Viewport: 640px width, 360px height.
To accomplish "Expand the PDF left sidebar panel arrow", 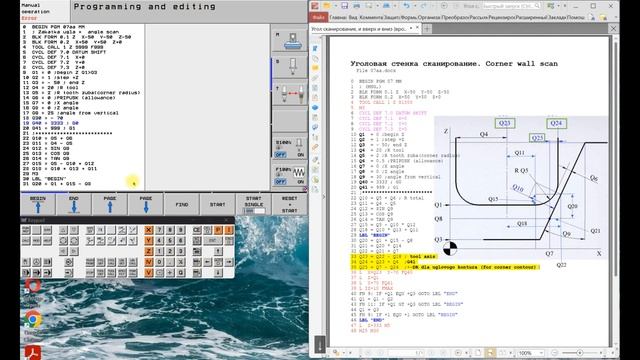I will [324, 197].
